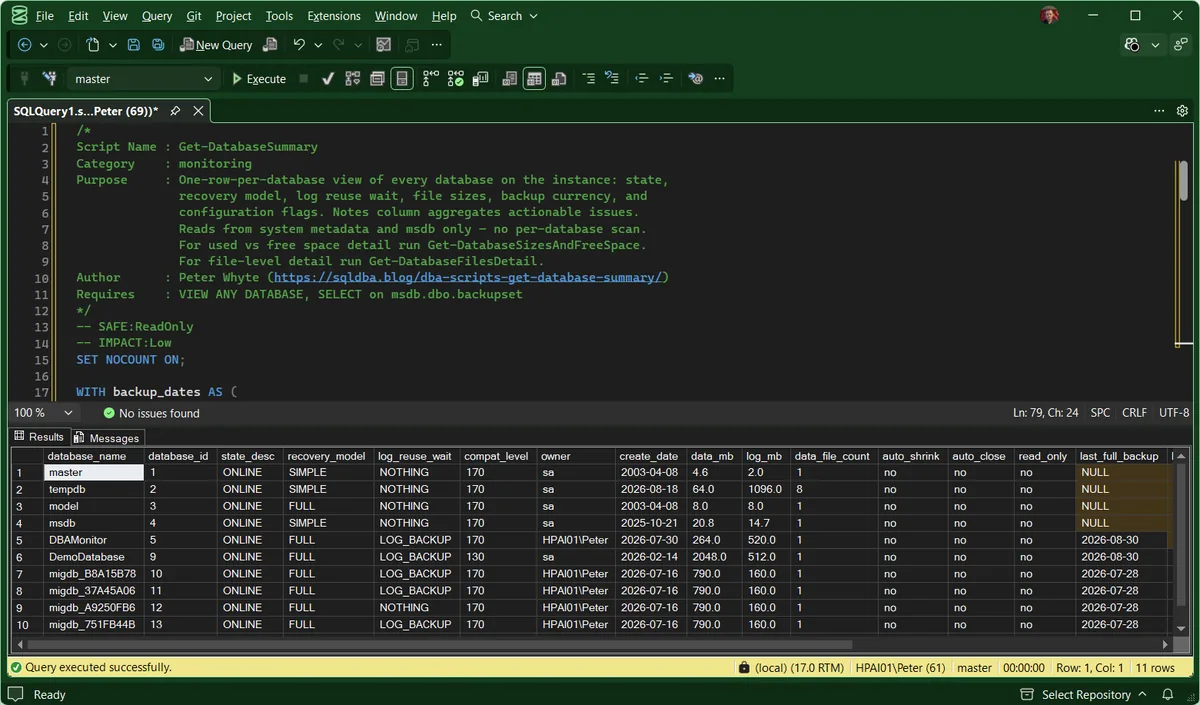Open the user account avatar
1200x705 pixels.
coord(1049,16)
